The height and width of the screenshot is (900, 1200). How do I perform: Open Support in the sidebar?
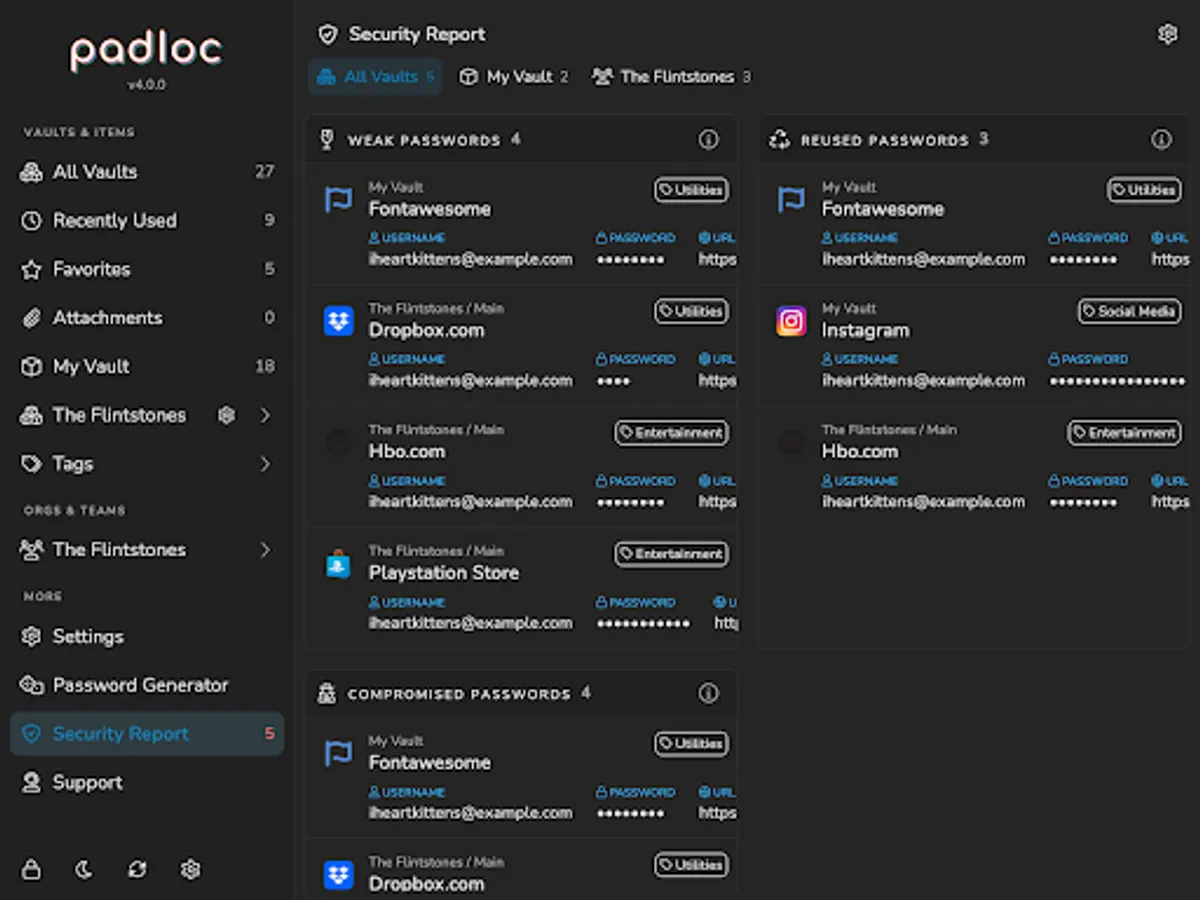click(x=147, y=783)
